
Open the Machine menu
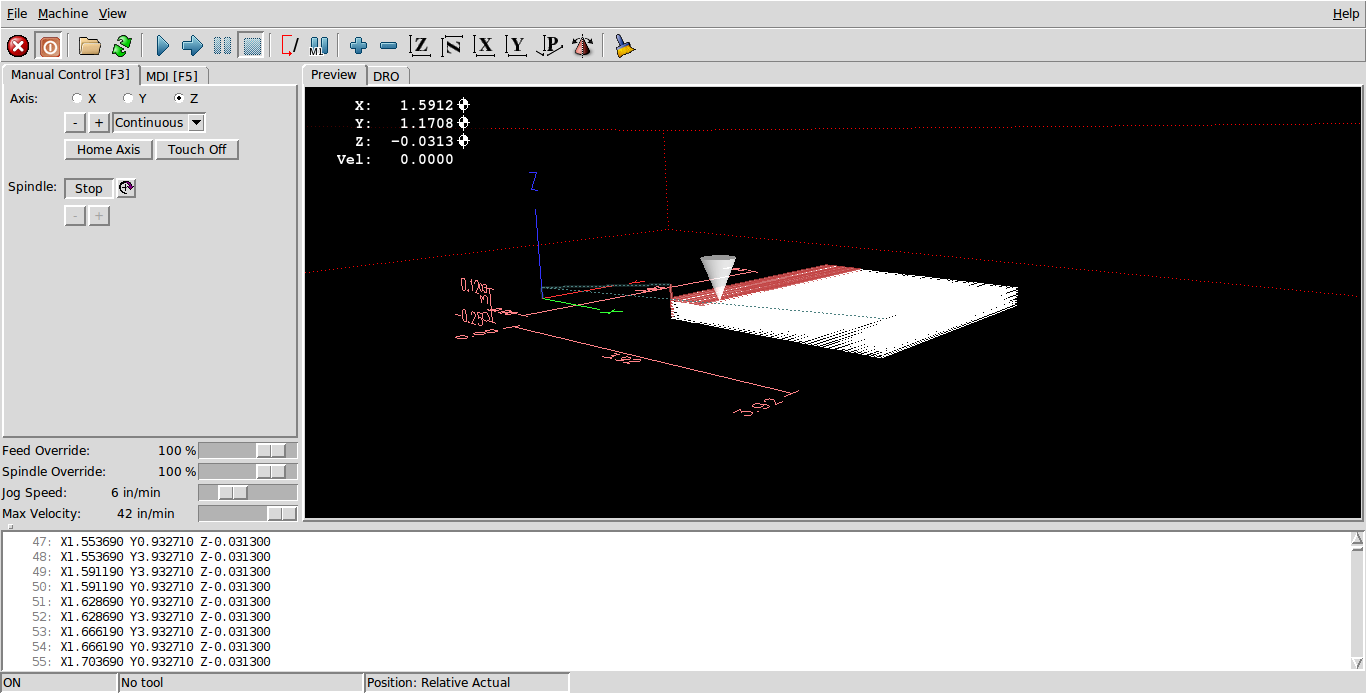pyautogui.click(x=63, y=14)
